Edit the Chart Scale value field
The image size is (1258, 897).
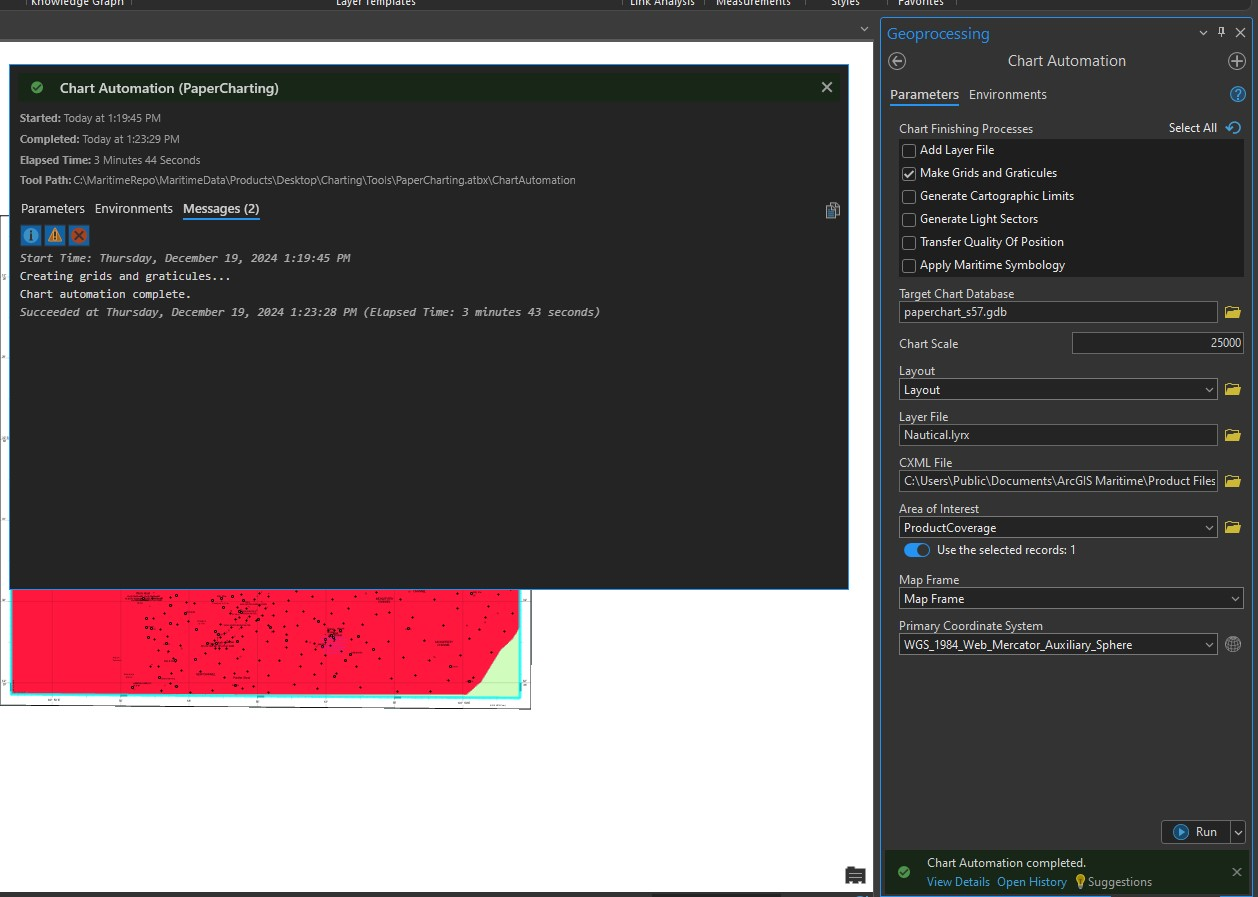(x=1157, y=343)
